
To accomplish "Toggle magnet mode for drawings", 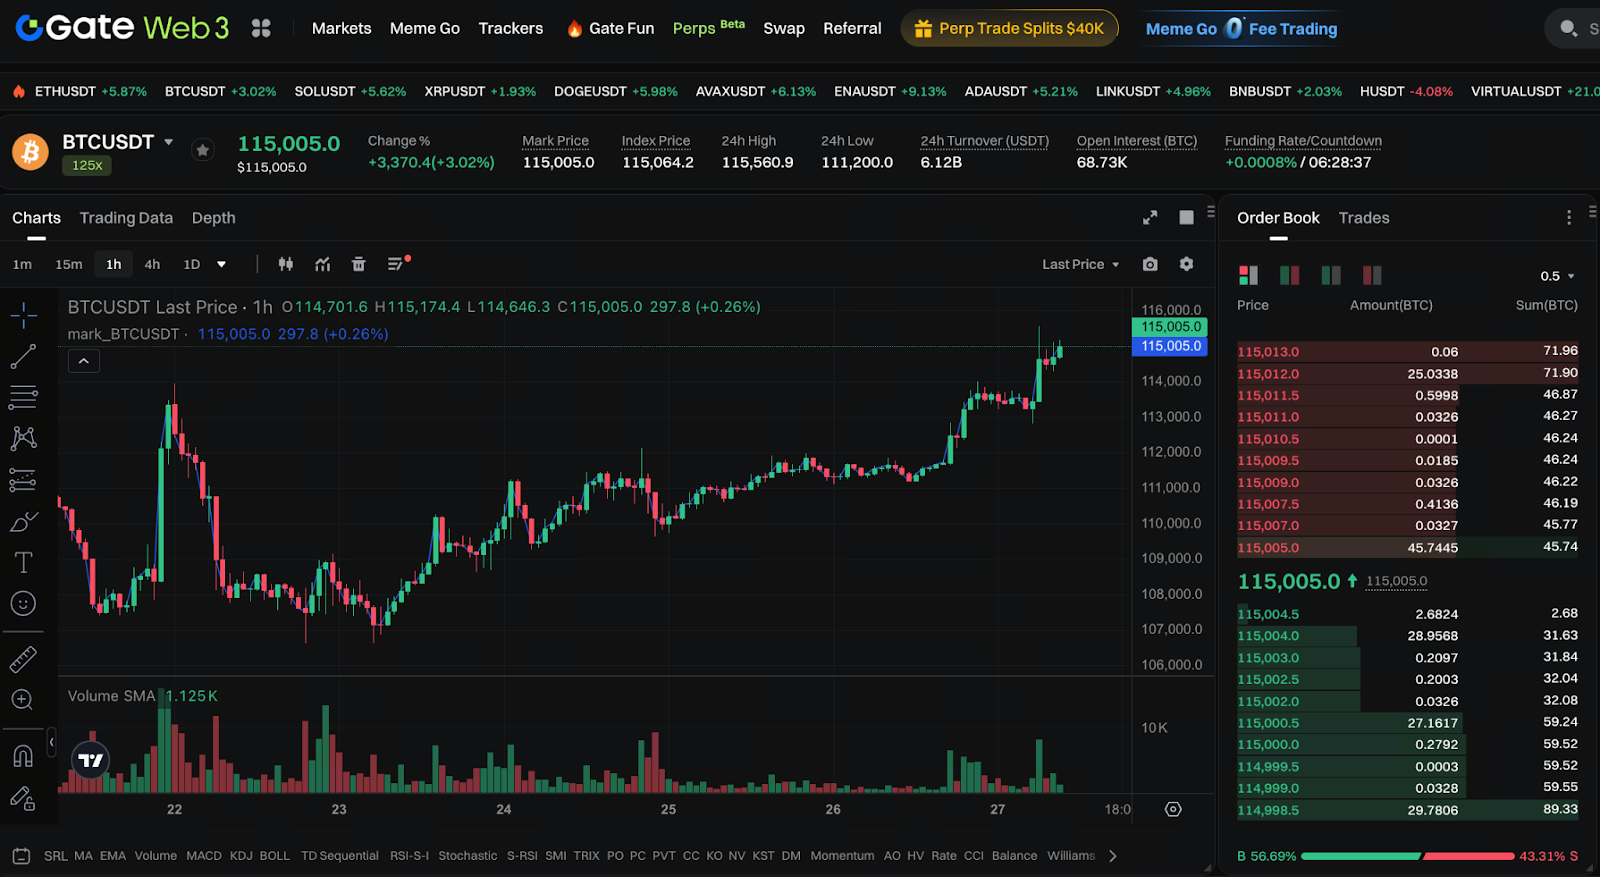I will click(23, 756).
